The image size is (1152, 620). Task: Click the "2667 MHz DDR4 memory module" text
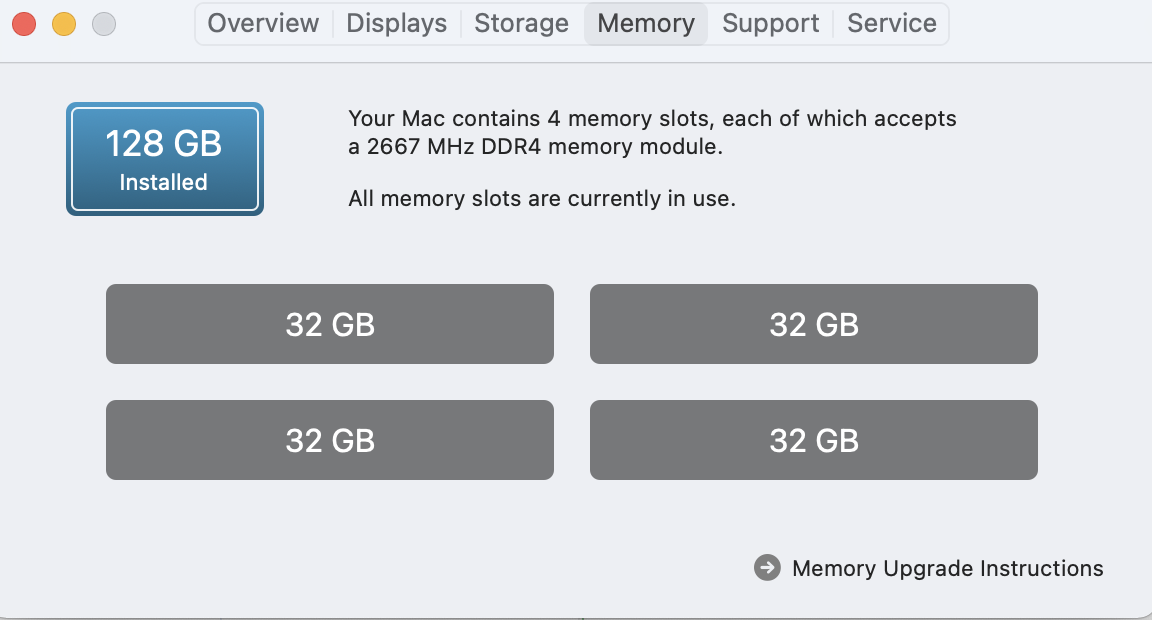(x=544, y=147)
